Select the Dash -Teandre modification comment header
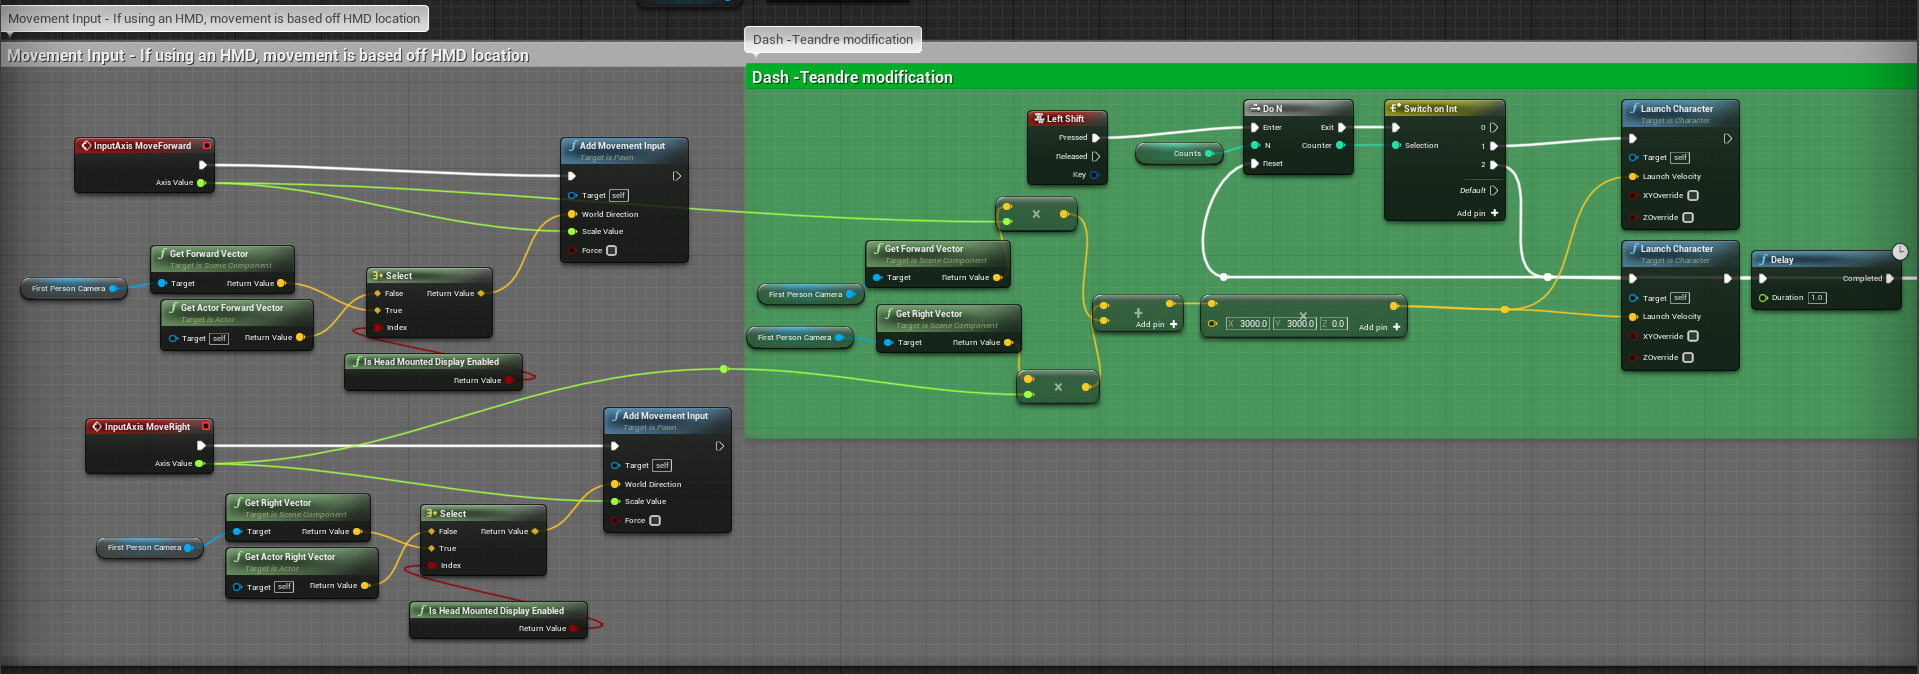Image resolution: width=1919 pixels, height=674 pixels. click(1331, 77)
